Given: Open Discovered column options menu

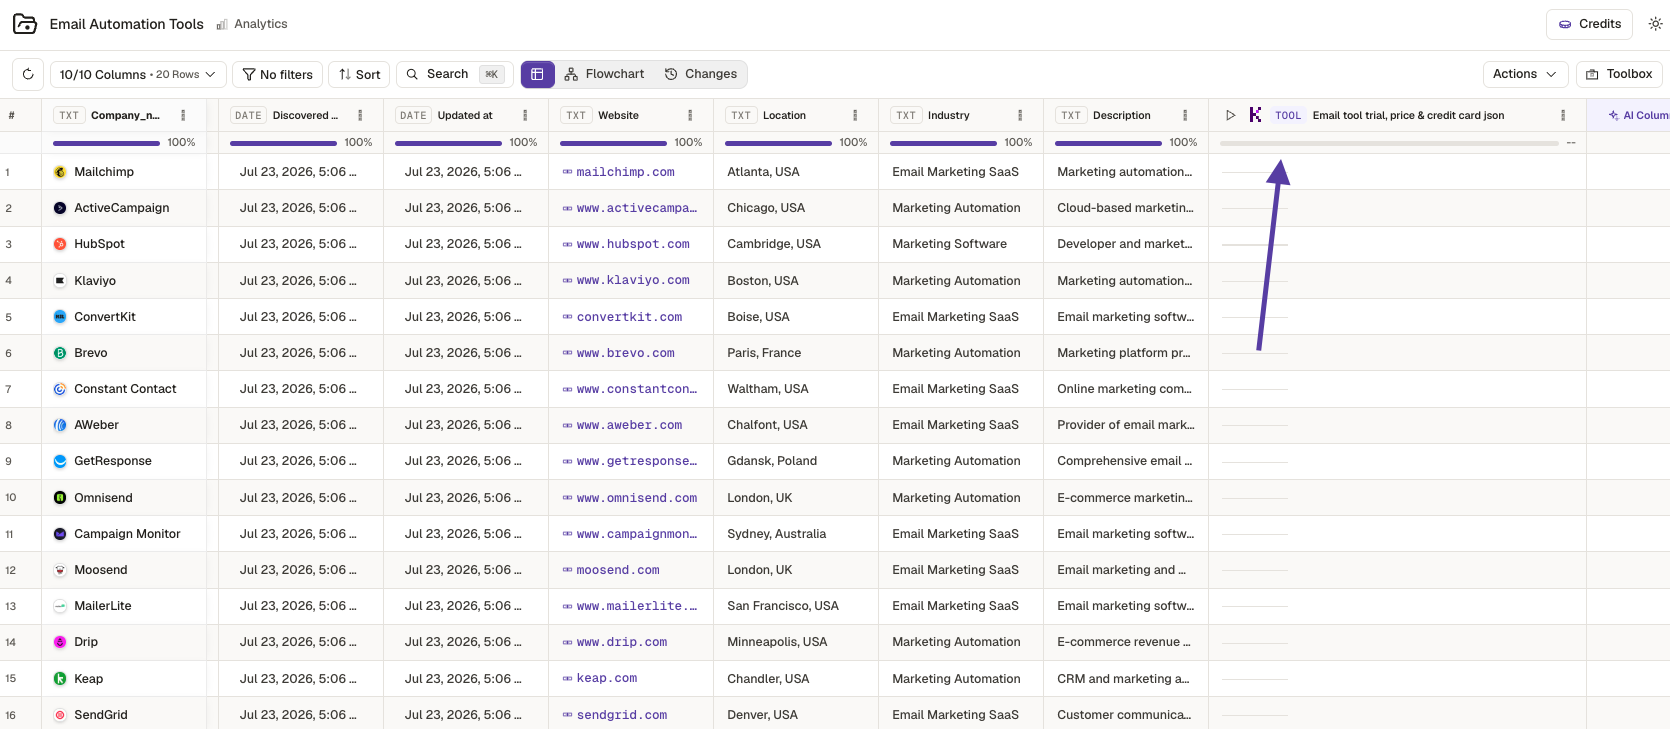Looking at the screenshot, I should click(360, 115).
